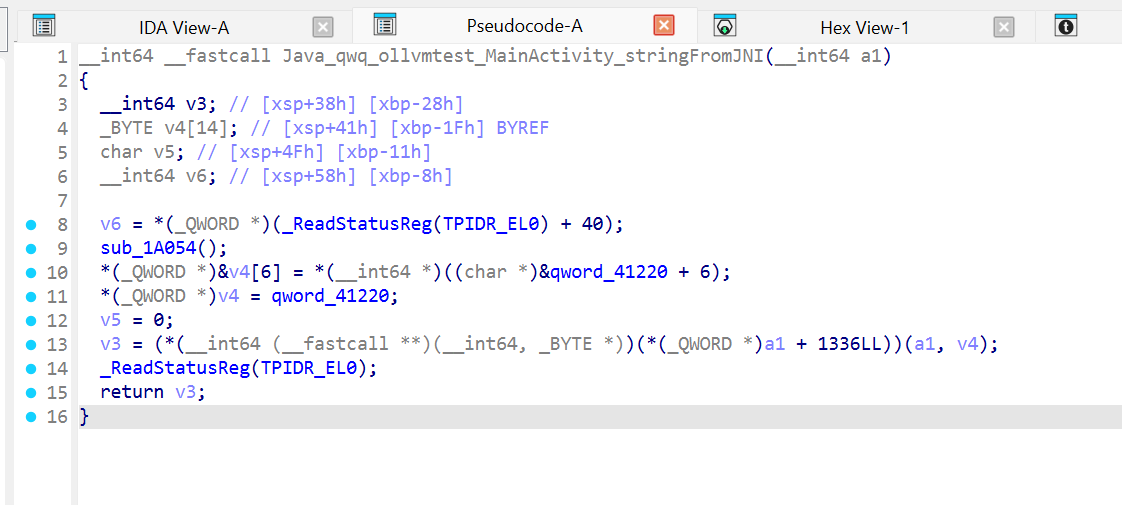This screenshot has height=505, width=1122.
Task: Click 'v5 = 0;' statement
Action: point(137,320)
